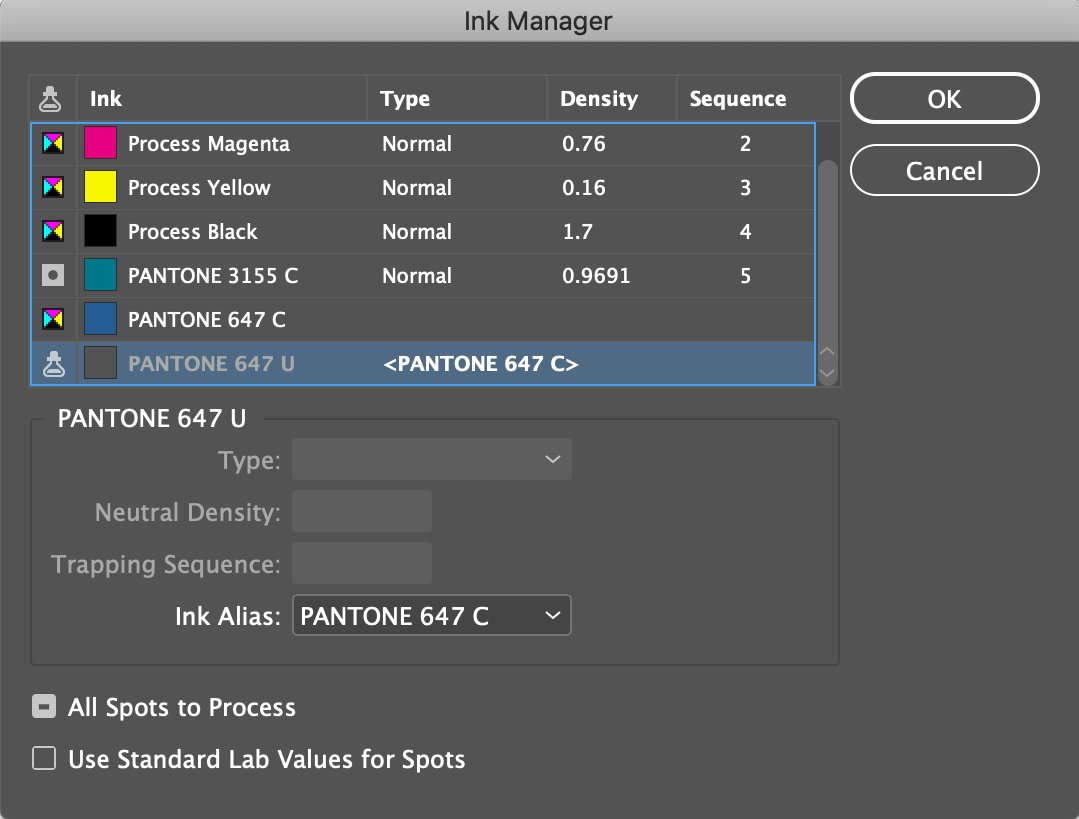Click sequence value 2 for Process Magenta

coord(745,144)
